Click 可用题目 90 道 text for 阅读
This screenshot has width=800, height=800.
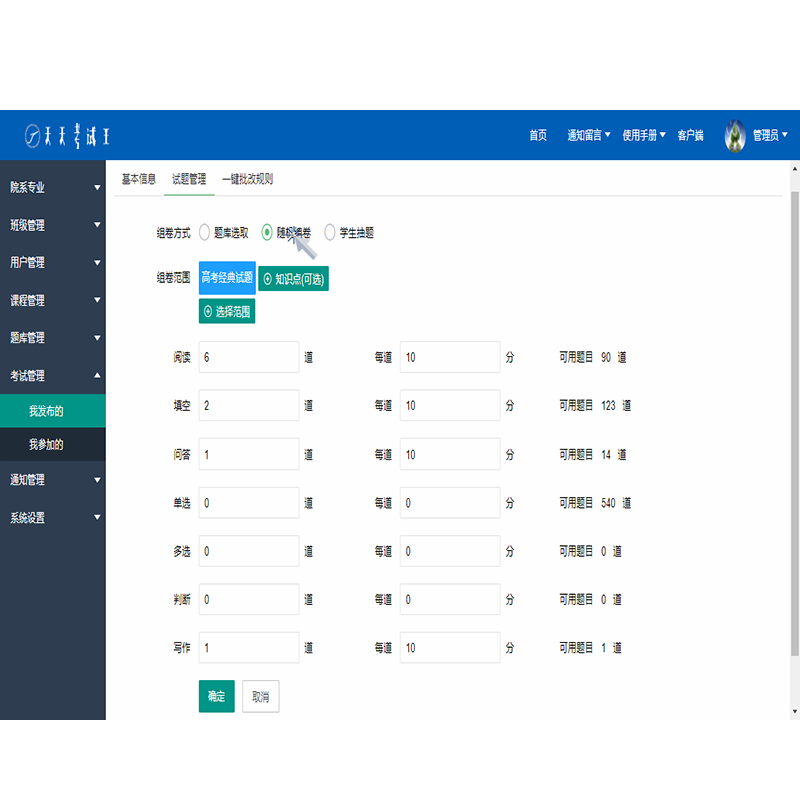pos(592,357)
